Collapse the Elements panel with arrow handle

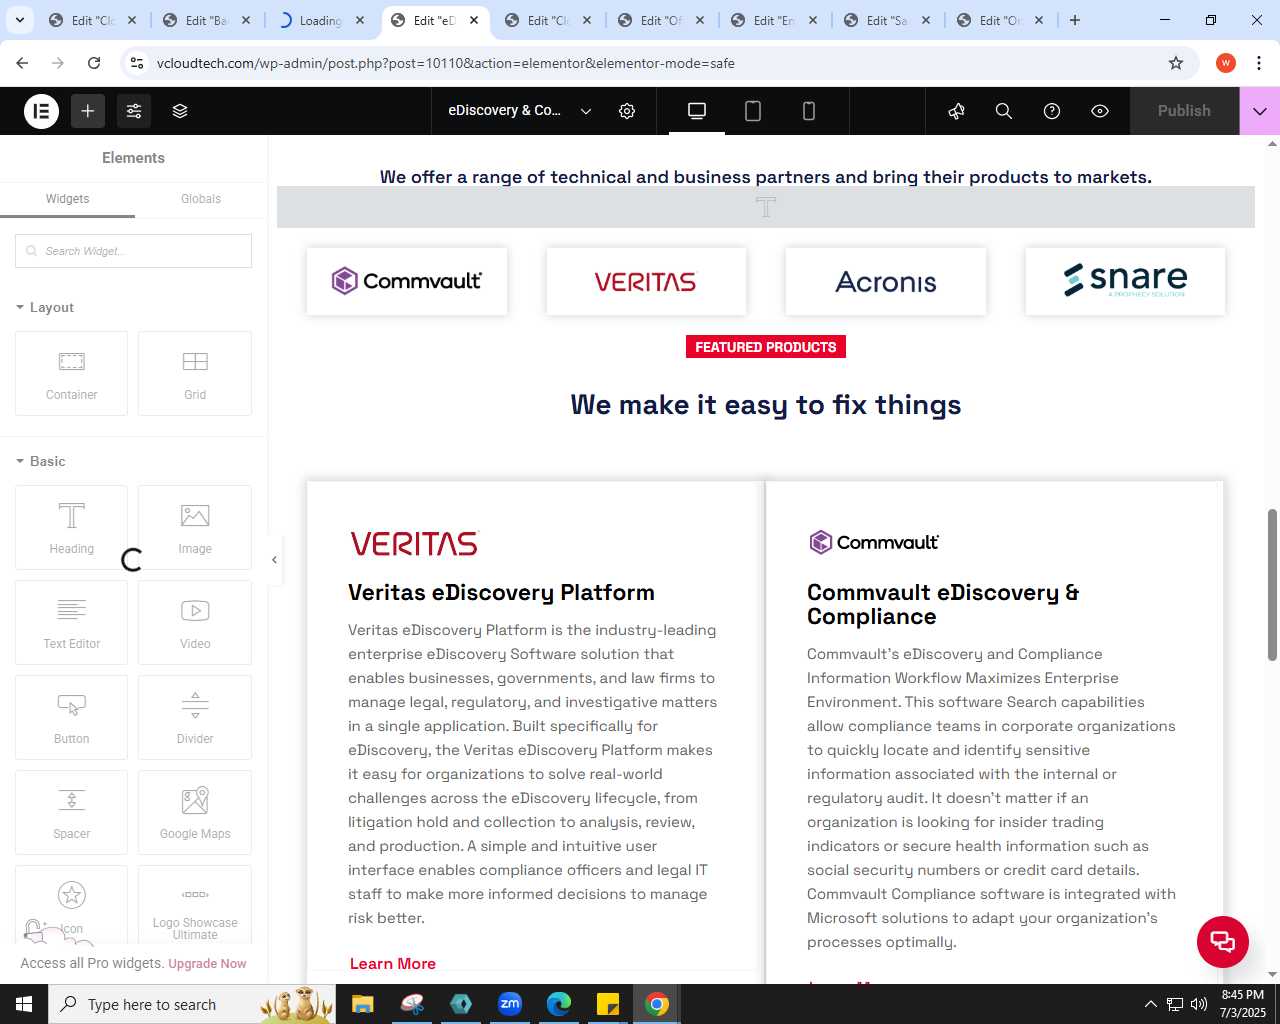[274, 560]
